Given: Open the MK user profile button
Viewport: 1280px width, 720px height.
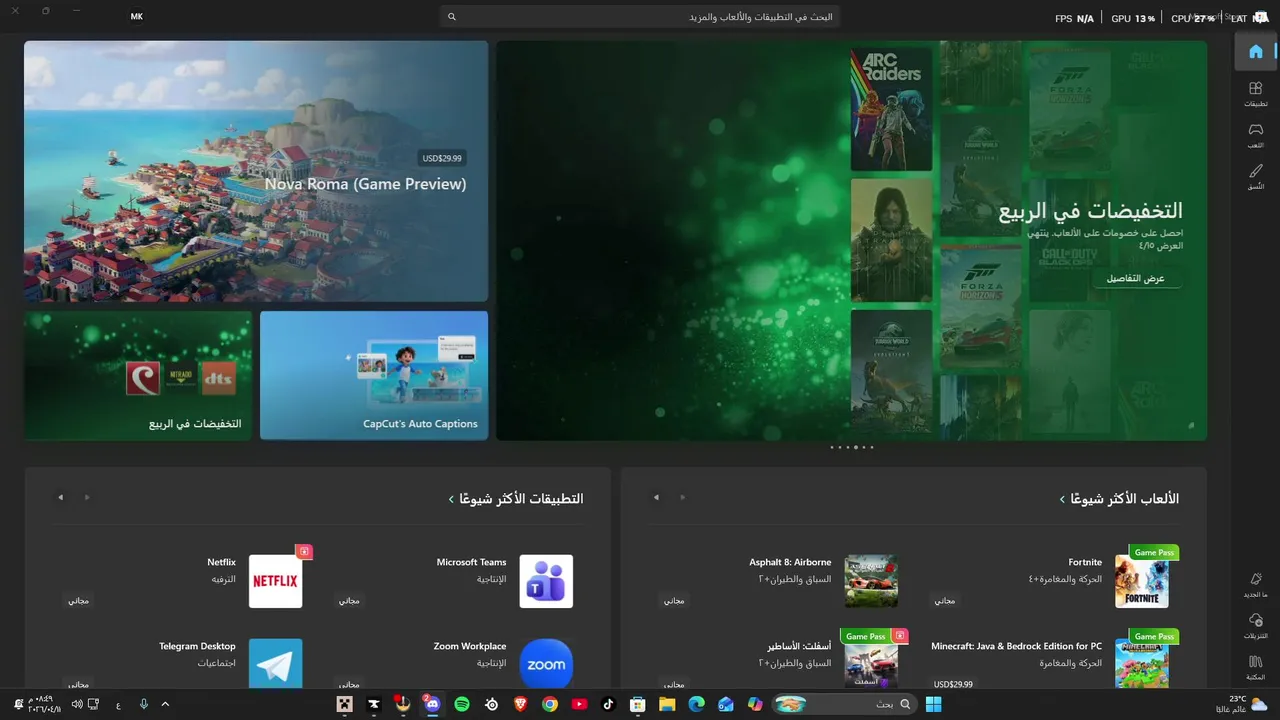Looking at the screenshot, I should point(137,17).
